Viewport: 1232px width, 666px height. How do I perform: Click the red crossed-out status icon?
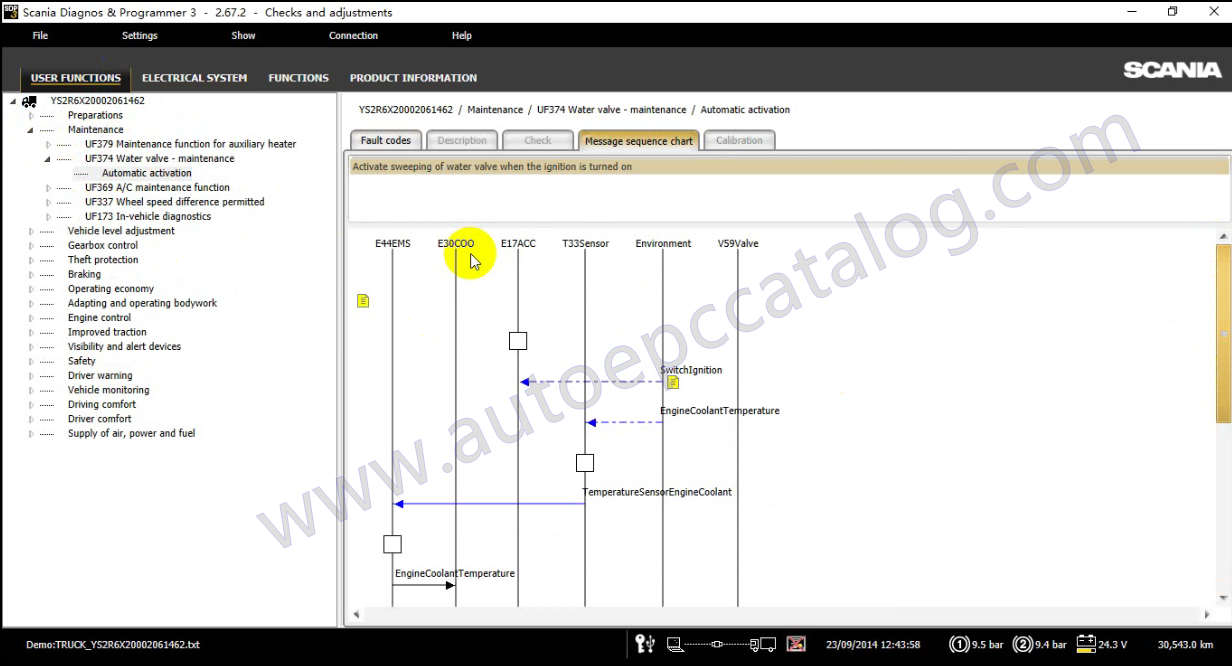(x=796, y=644)
